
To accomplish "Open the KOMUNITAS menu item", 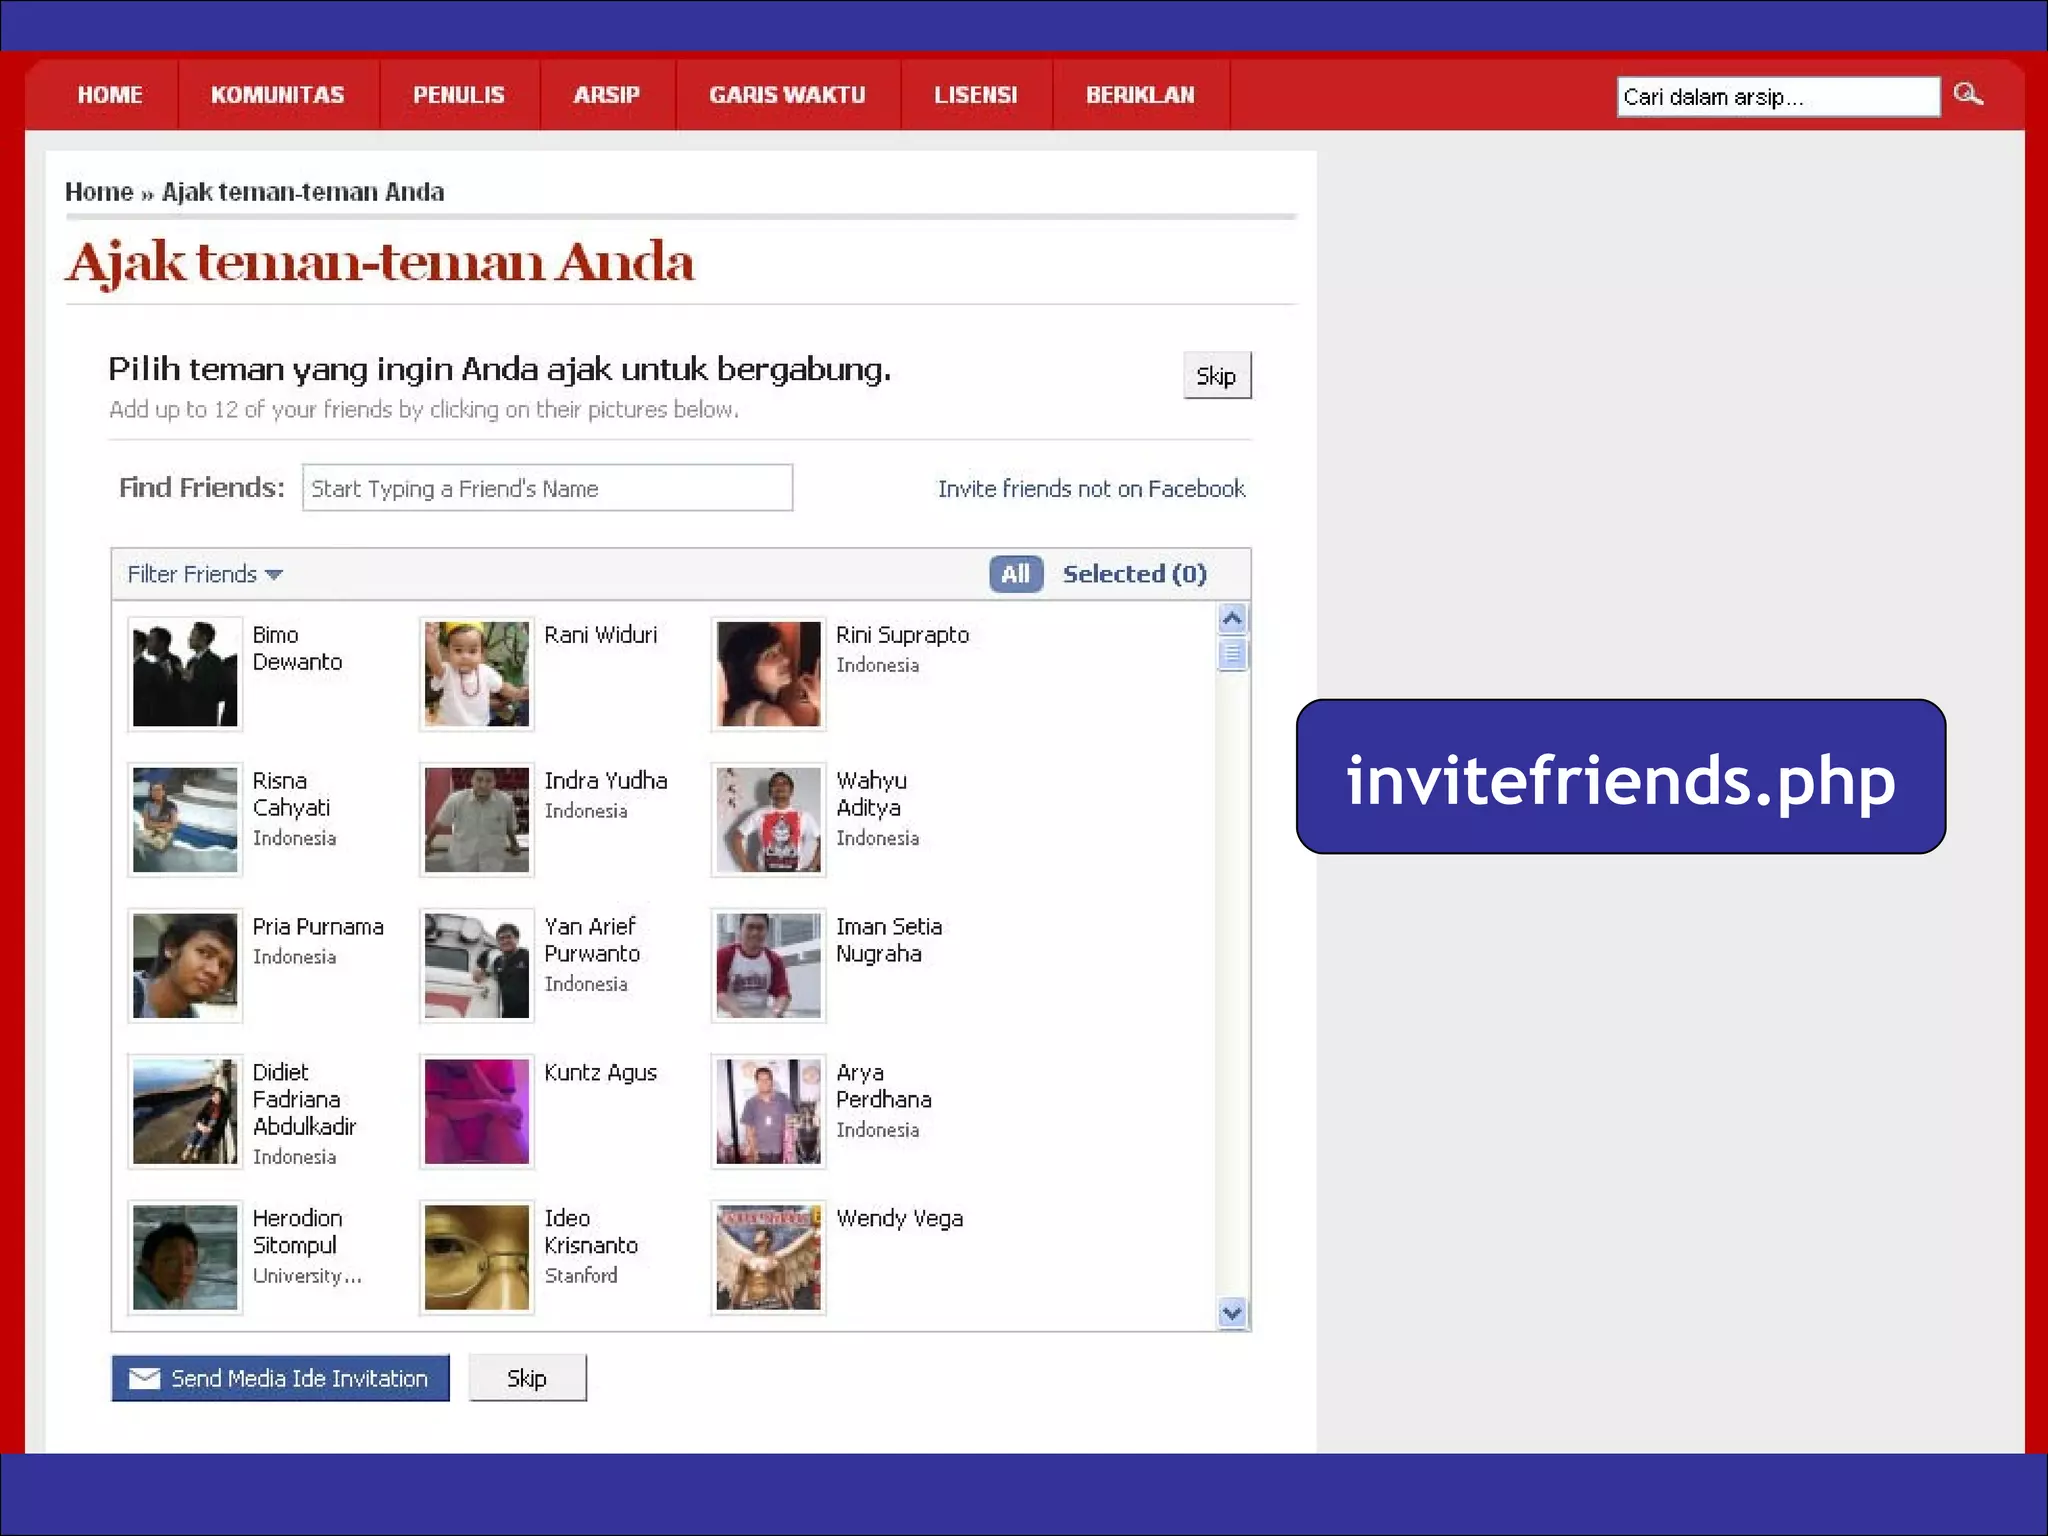I will (x=278, y=95).
